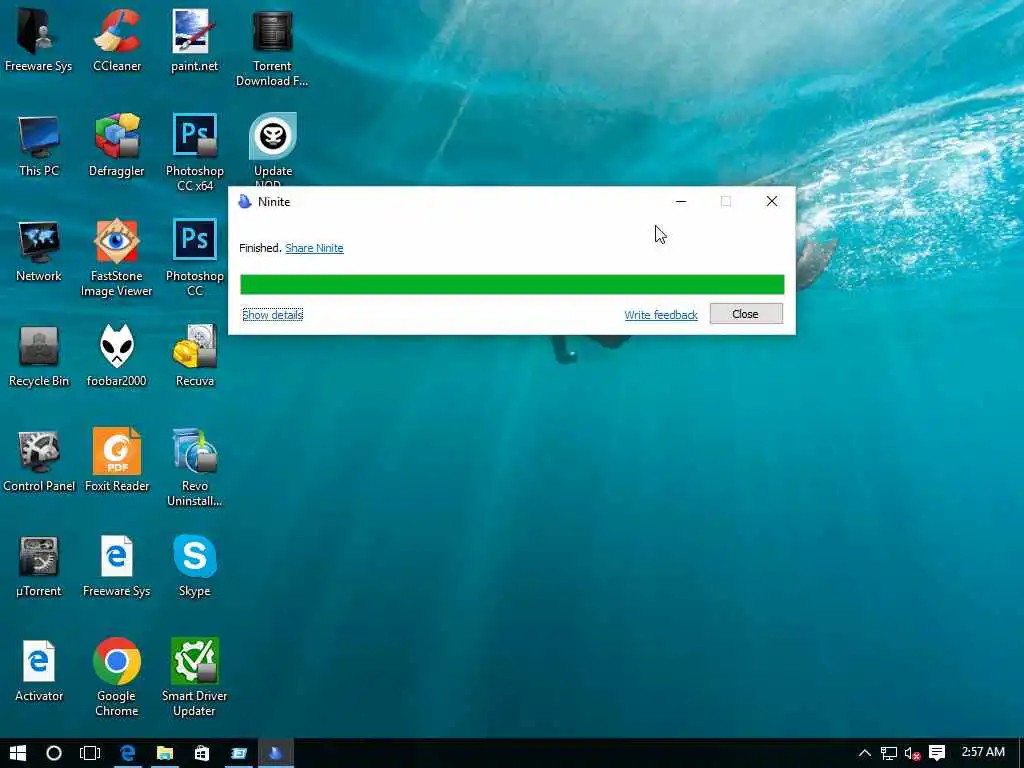The image size is (1024, 768).
Task: Click the Ninite title bar logo icon
Action: click(x=245, y=201)
